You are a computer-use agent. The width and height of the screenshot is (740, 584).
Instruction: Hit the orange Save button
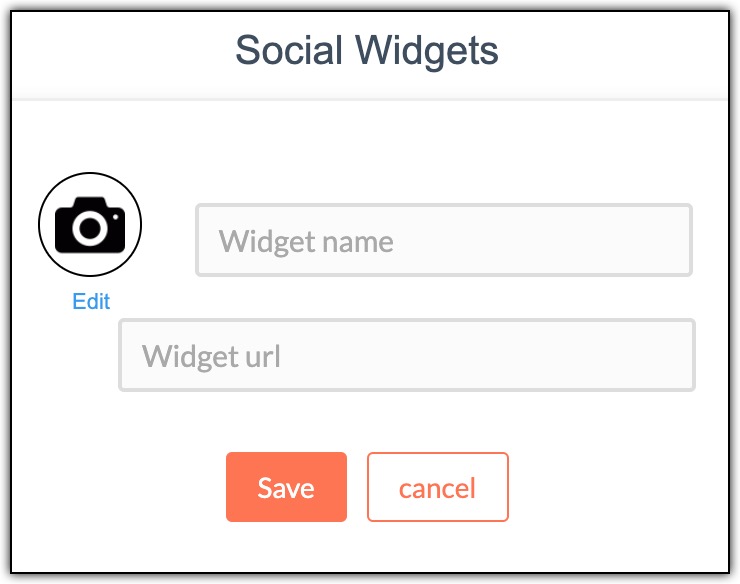(286, 487)
